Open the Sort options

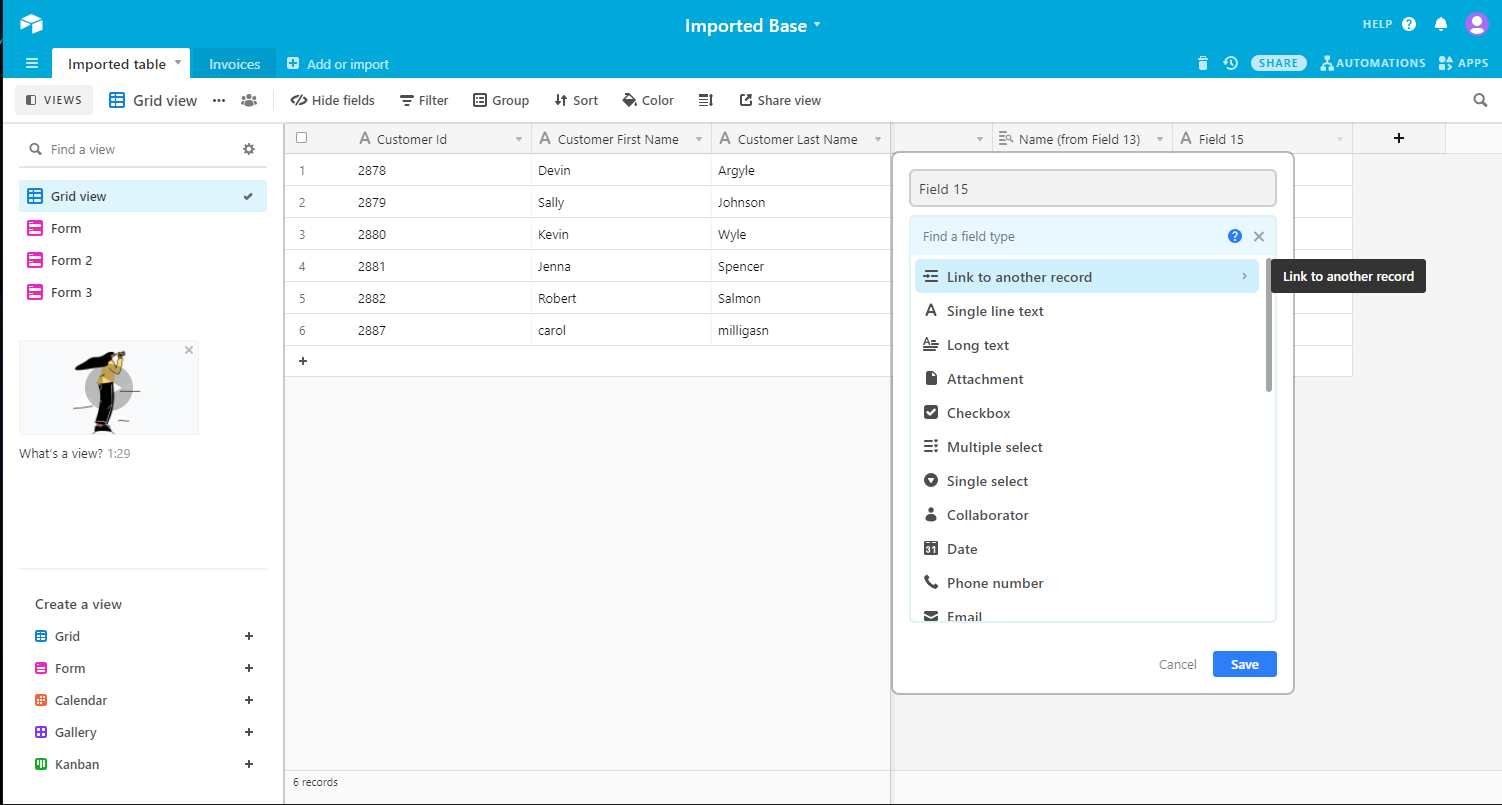coord(576,100)
